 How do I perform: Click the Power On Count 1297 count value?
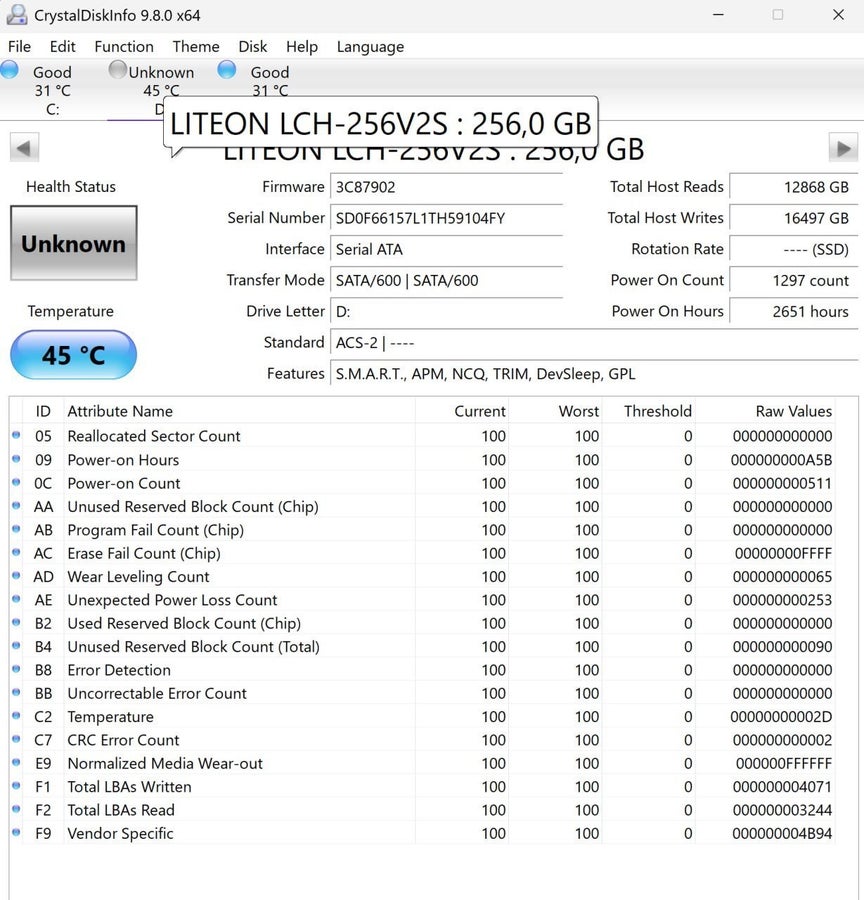(x=793, y=280)
